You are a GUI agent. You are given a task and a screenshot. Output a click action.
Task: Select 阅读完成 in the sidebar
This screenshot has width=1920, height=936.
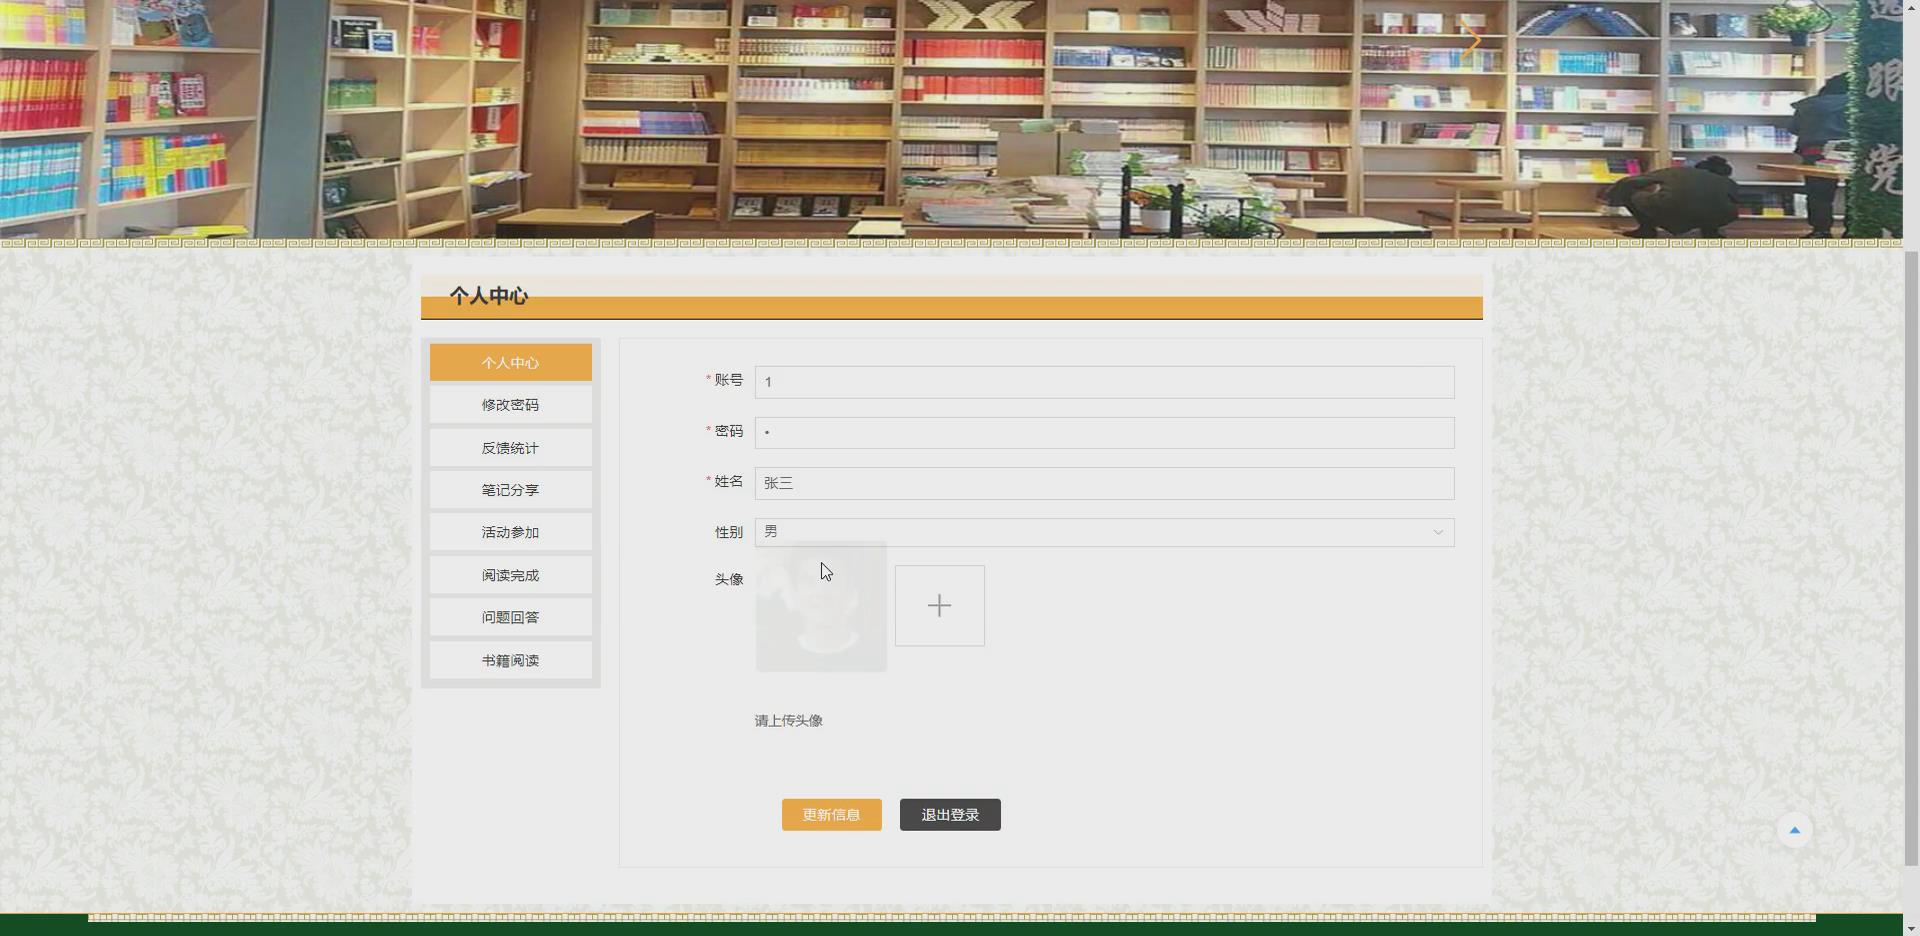pos(510,574)
